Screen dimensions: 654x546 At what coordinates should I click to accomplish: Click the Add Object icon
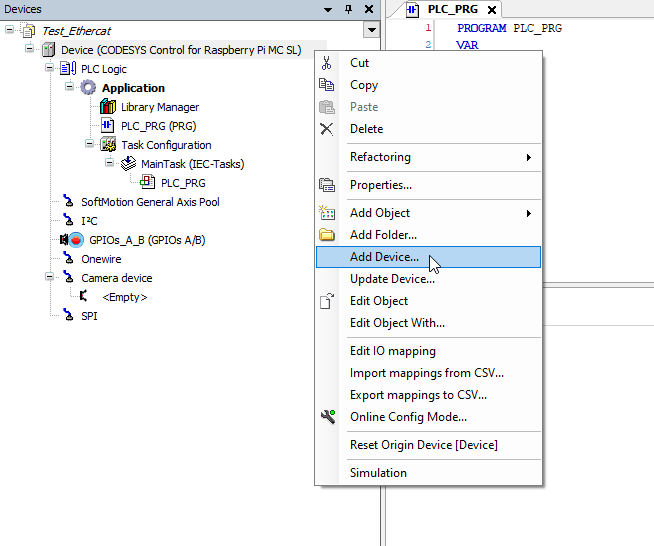click(x=327, y=212)
